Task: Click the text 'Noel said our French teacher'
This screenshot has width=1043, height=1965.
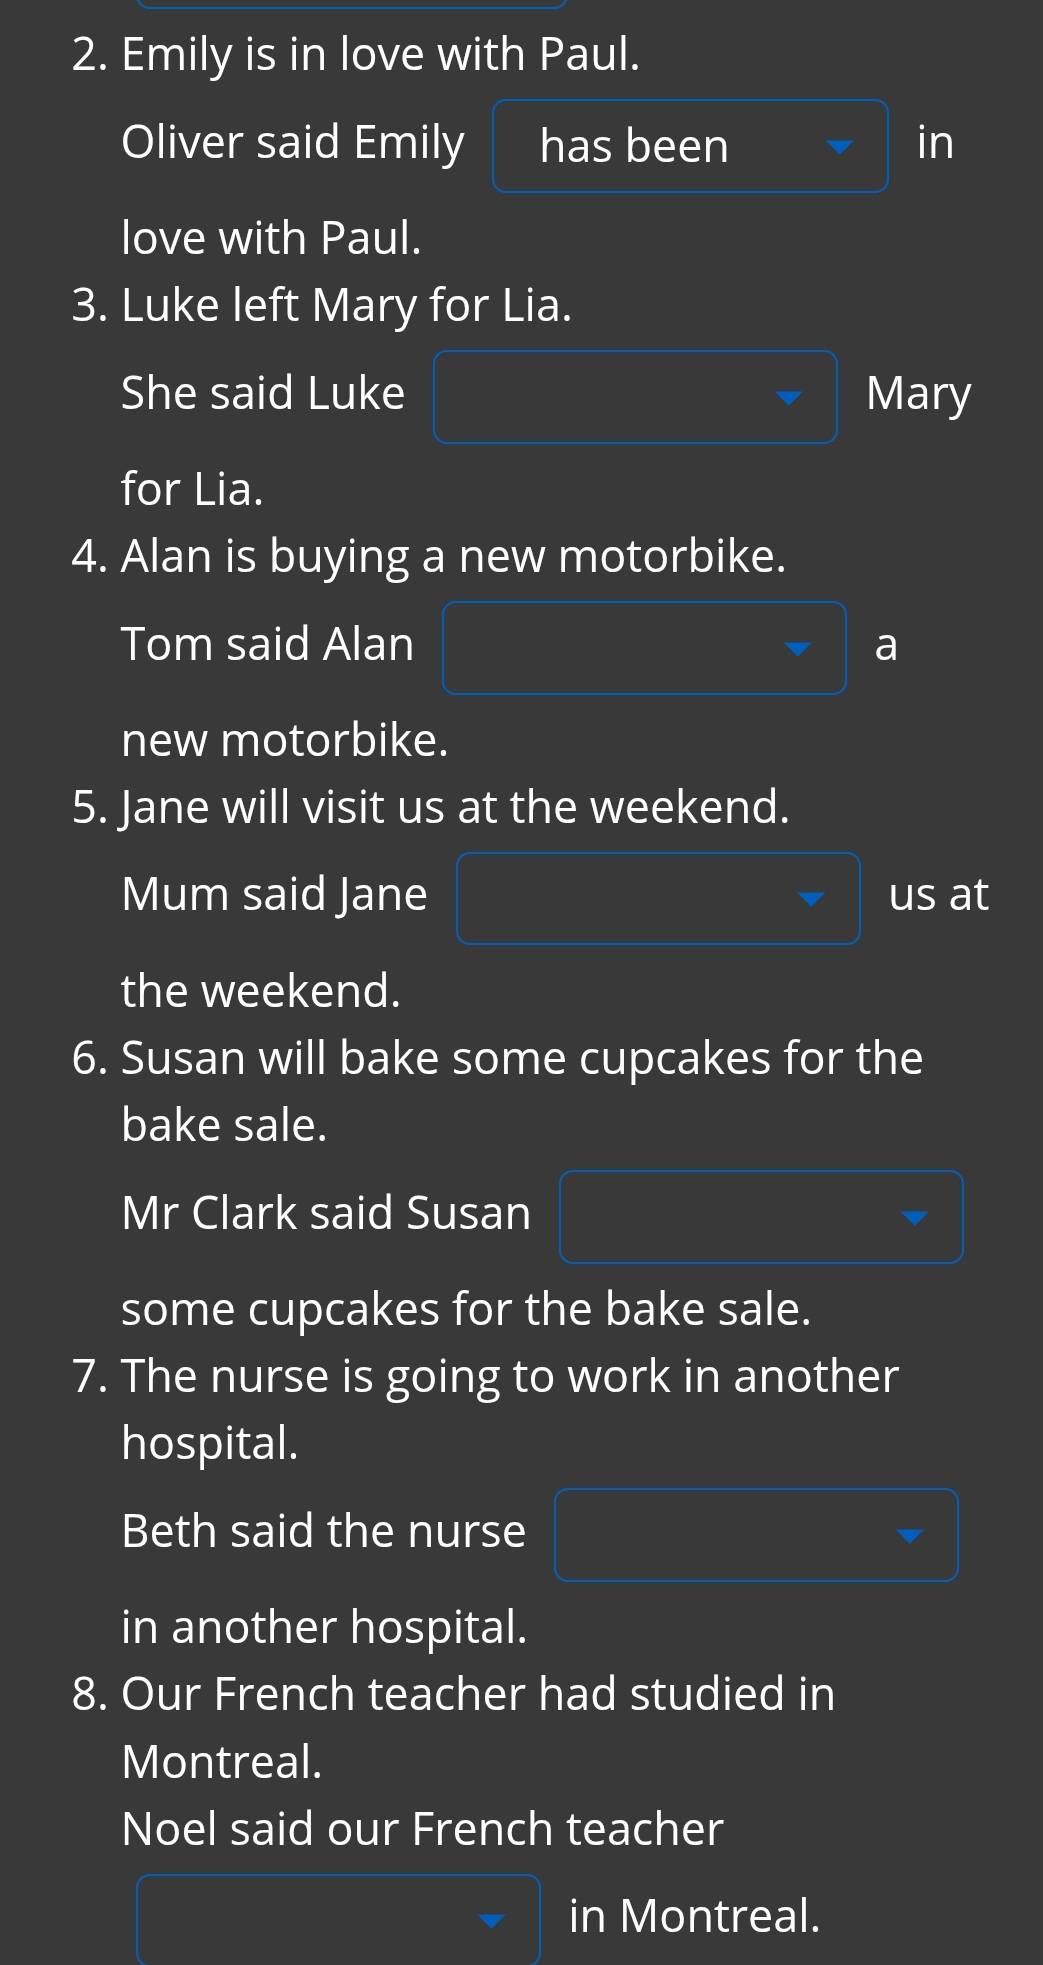Action: [x=422, y=1829]
